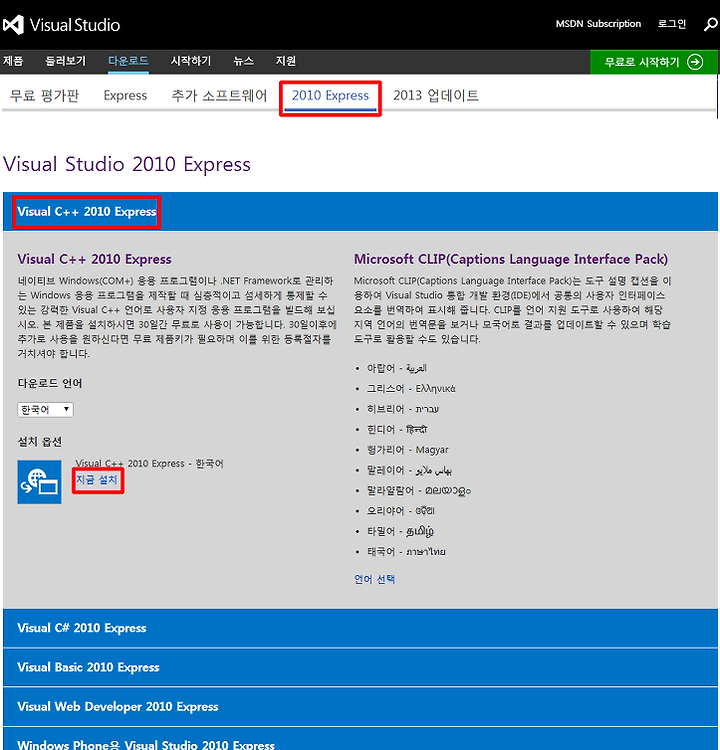The image size is (720, 750).
Task: Switch to the 추가 소프트웨어 tab
Action: [x=219, y=96]
